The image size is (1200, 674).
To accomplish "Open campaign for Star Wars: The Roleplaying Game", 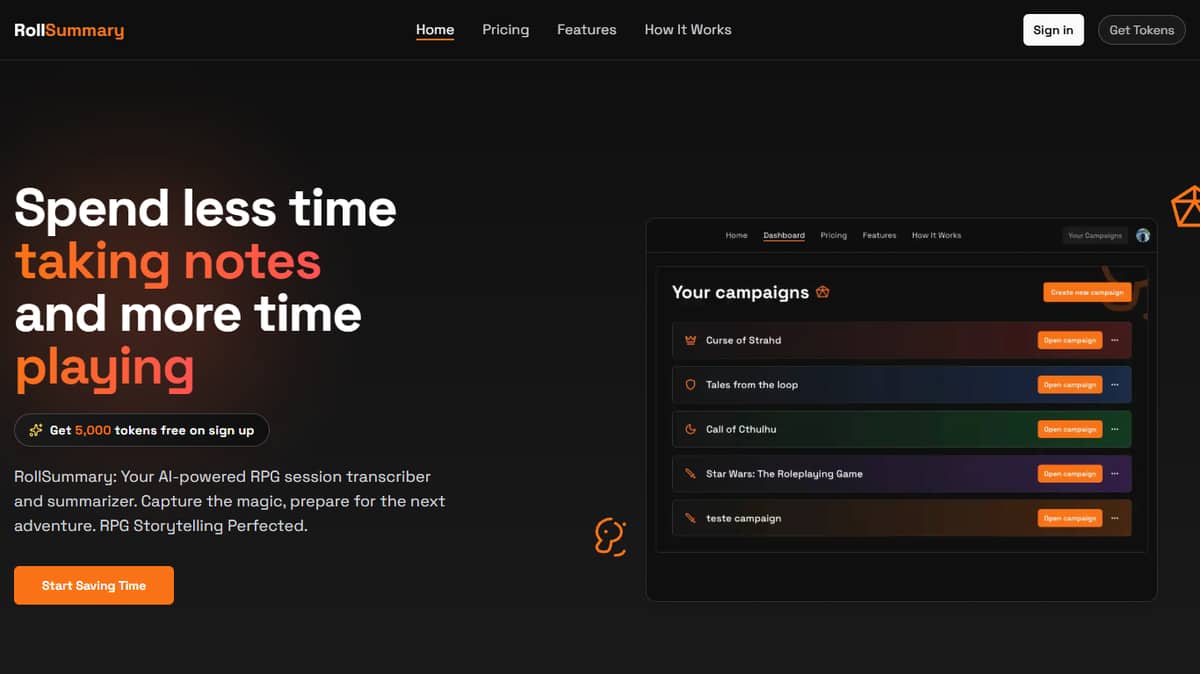I will point(1070,474).
